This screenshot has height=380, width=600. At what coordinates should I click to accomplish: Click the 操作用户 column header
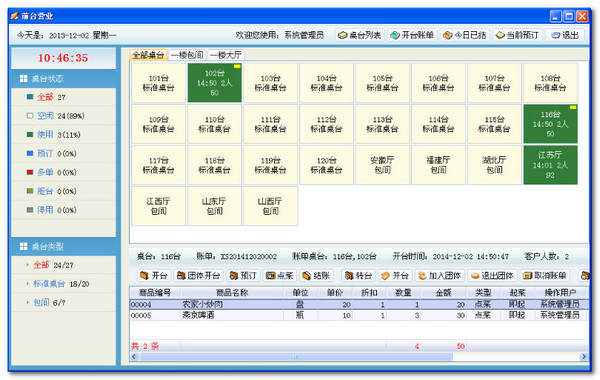[561, 293]
